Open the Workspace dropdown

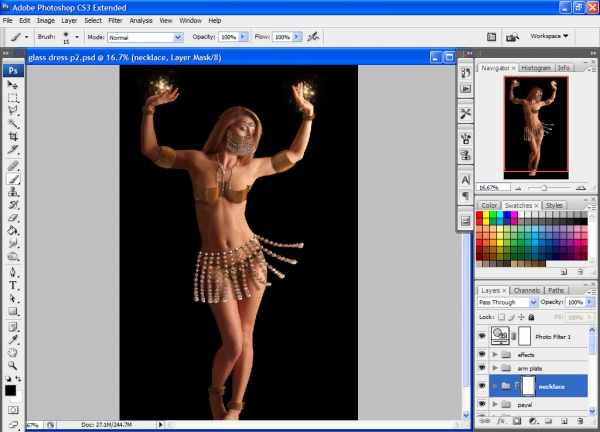[x=549, y=36]
